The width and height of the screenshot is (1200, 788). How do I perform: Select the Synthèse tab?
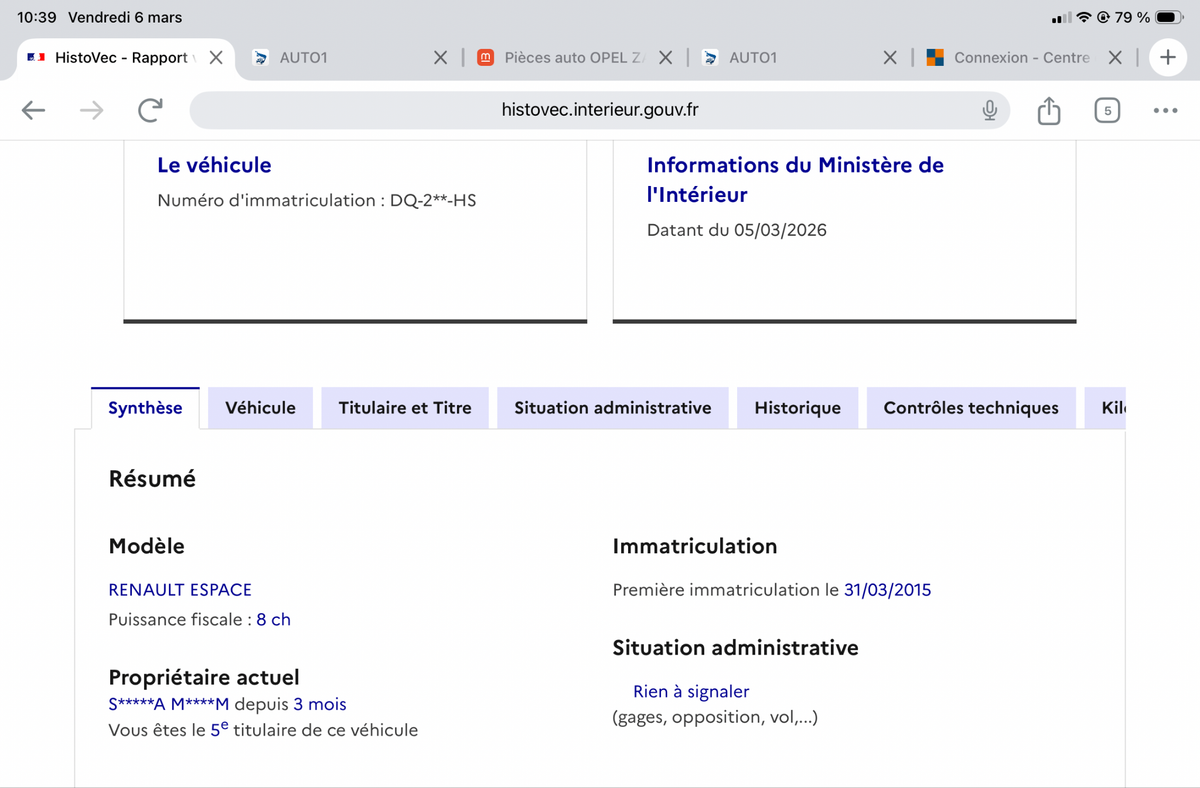point(145,408)
